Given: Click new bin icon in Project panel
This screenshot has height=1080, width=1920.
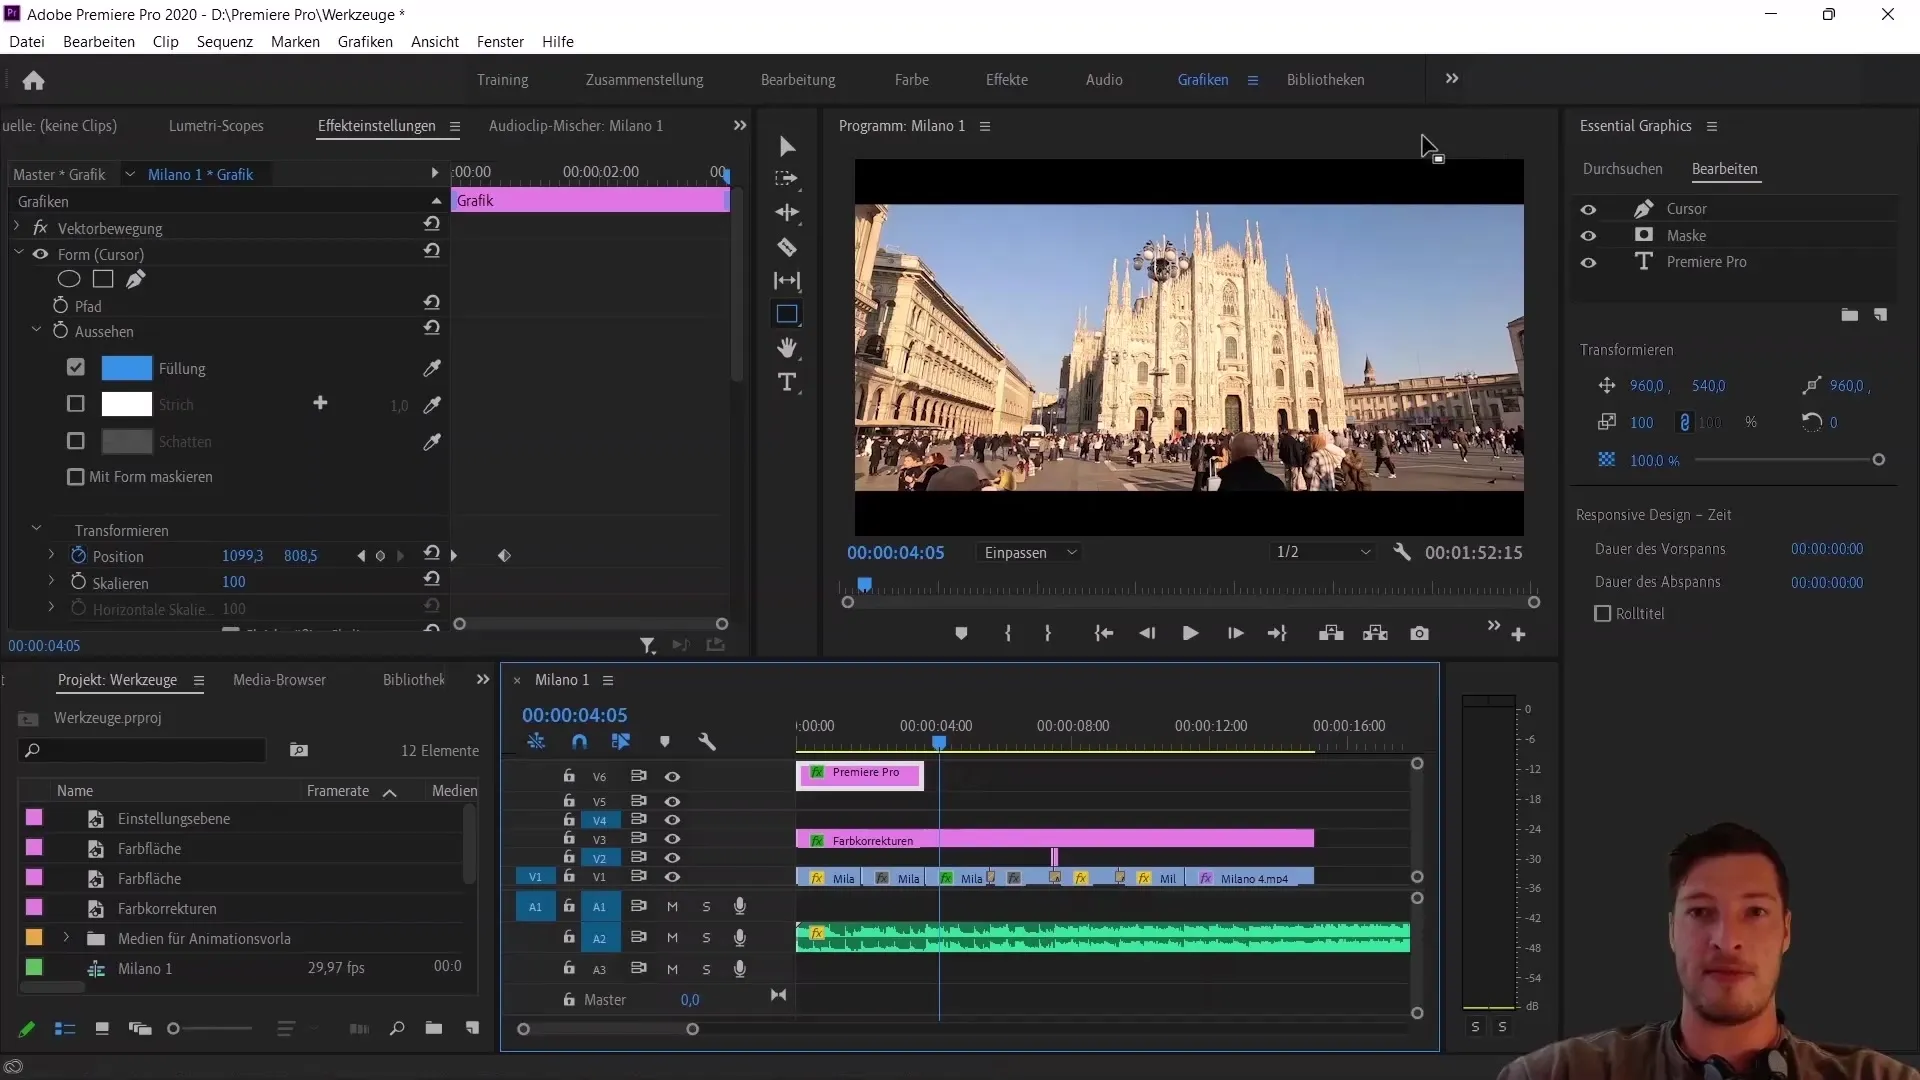Looking at the screenshot, I should (x=434, y=1028).
